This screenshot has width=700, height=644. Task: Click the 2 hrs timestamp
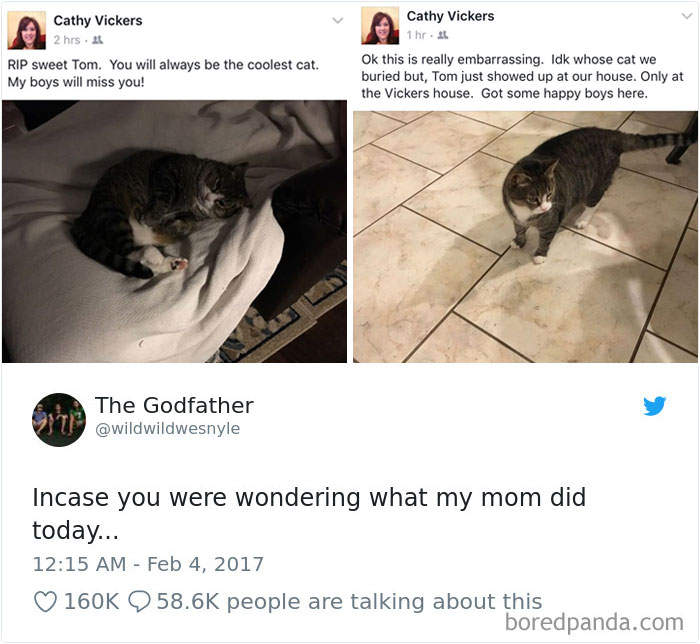(67, 41)
